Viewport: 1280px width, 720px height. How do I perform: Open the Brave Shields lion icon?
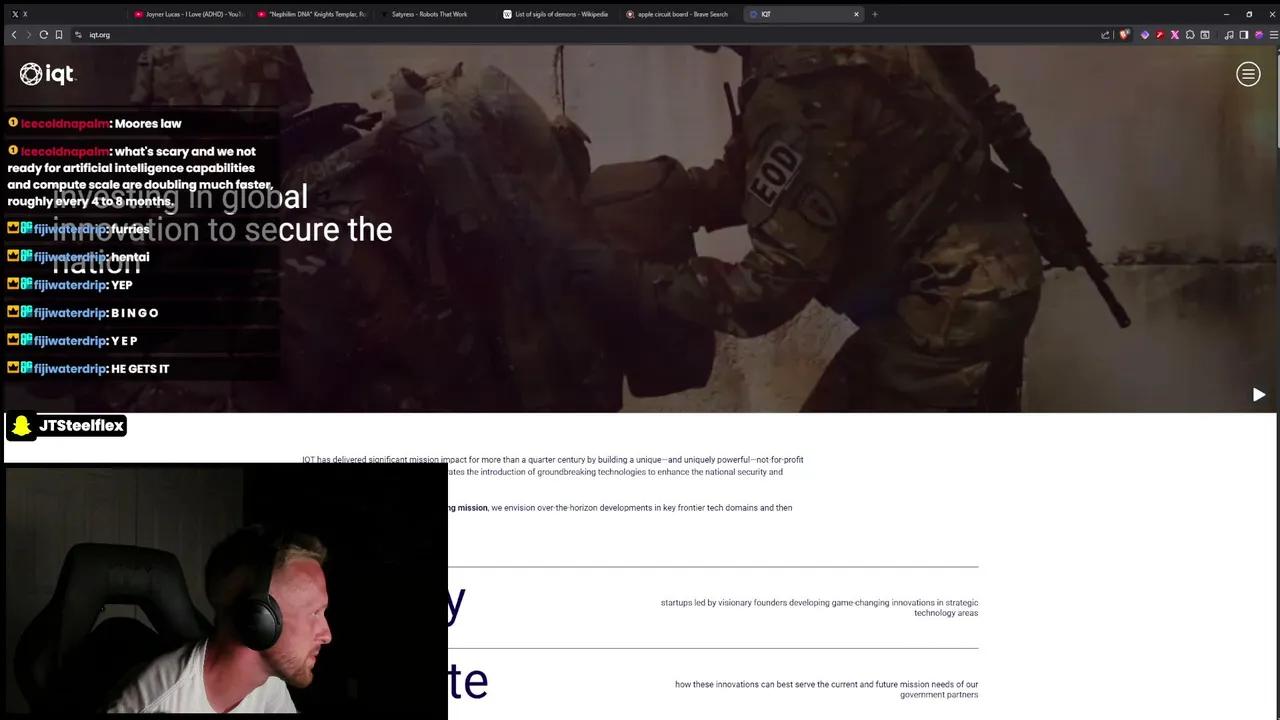click(1125, 35)
